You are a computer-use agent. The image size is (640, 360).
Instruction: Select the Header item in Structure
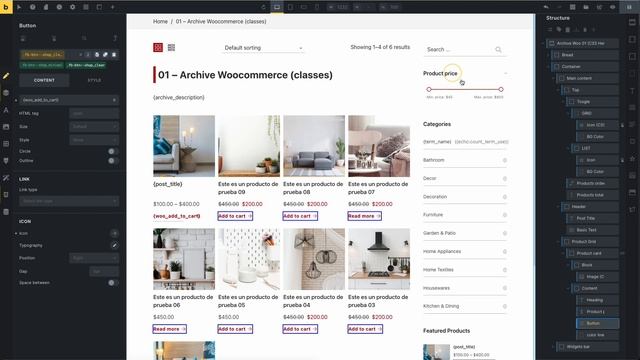point(590,207)
